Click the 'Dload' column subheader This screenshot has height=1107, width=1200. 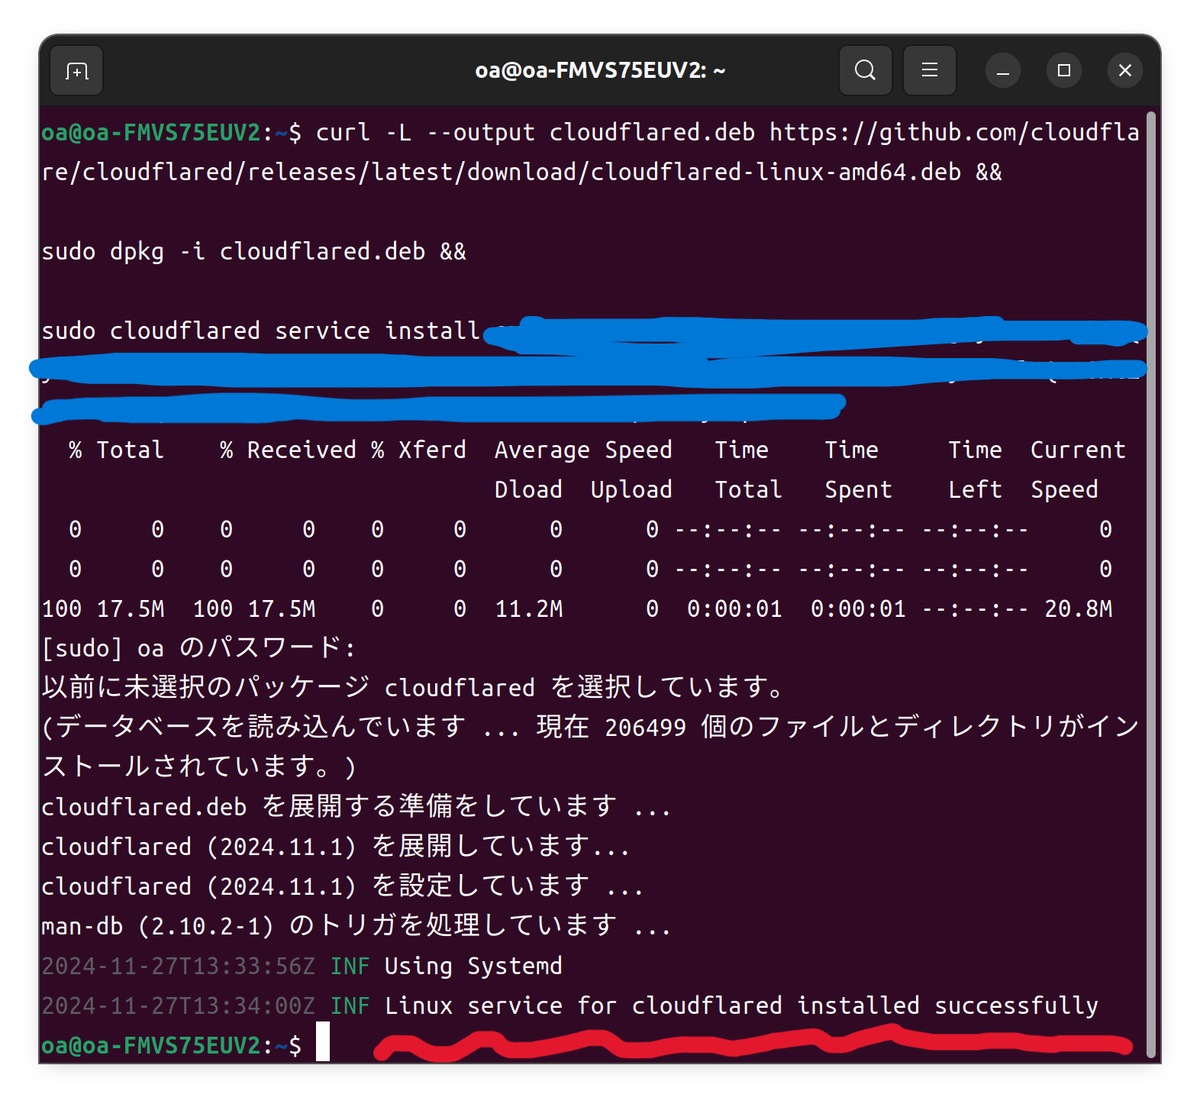528,490
